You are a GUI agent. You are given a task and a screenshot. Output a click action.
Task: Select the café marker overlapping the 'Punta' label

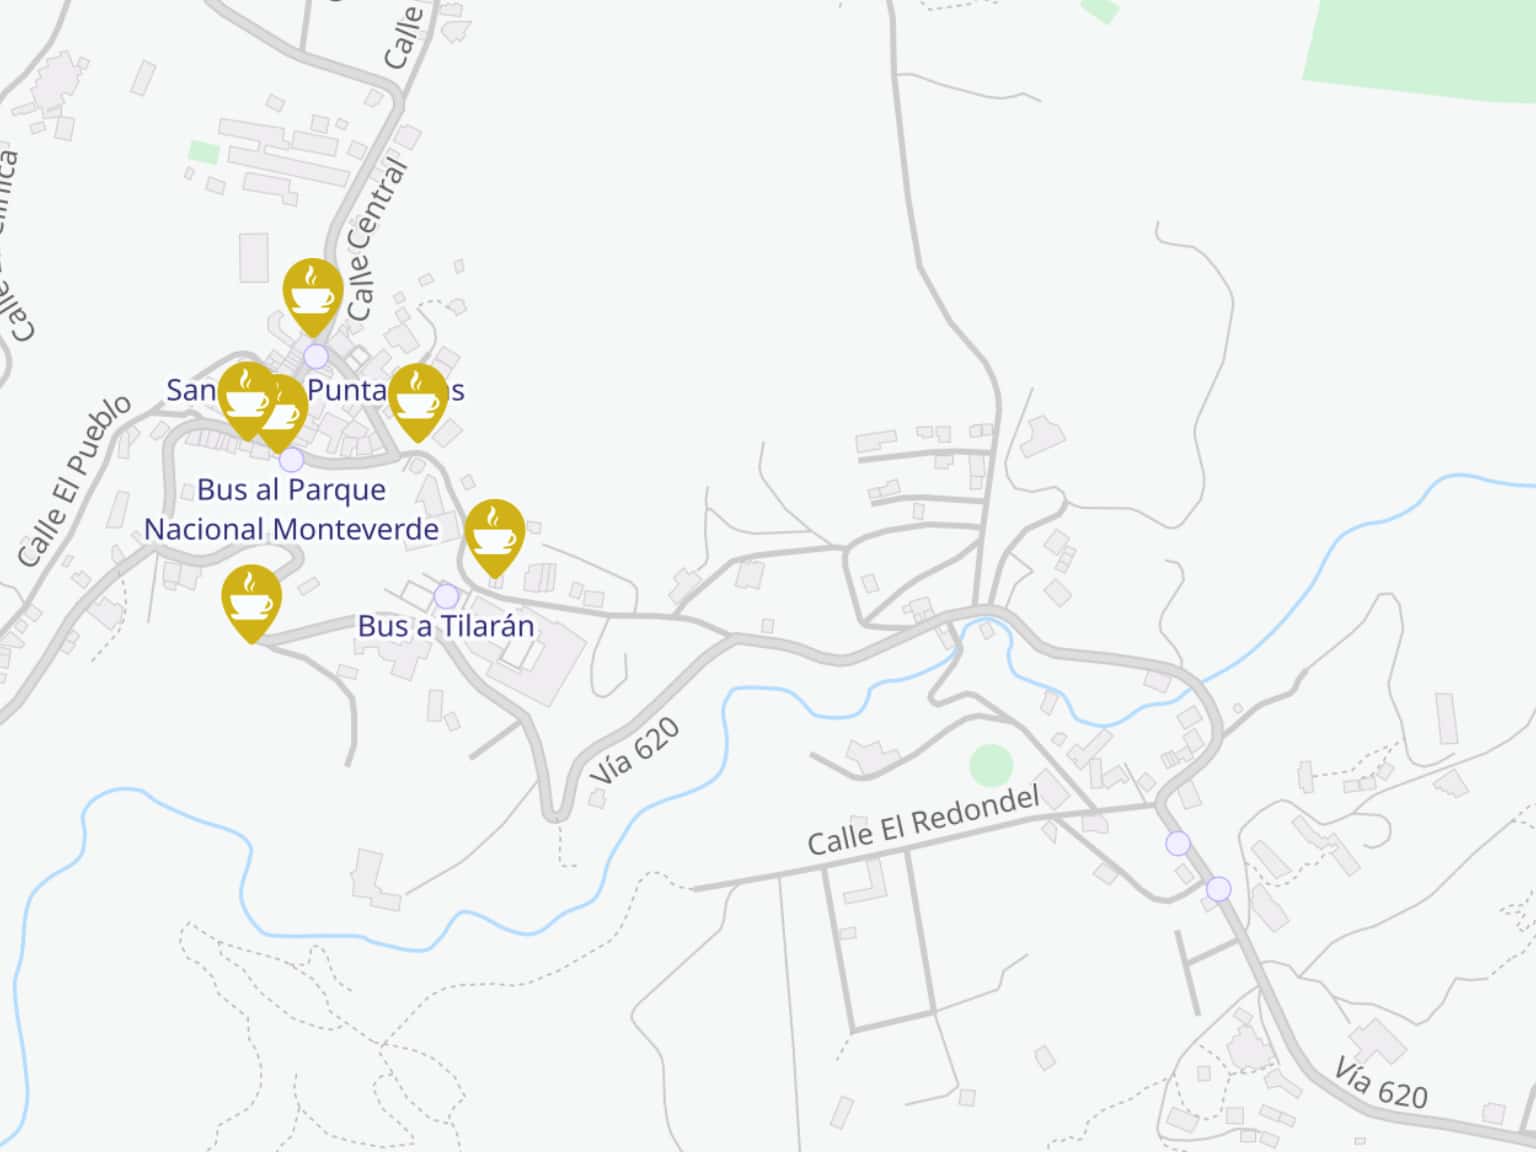[418, 402]
